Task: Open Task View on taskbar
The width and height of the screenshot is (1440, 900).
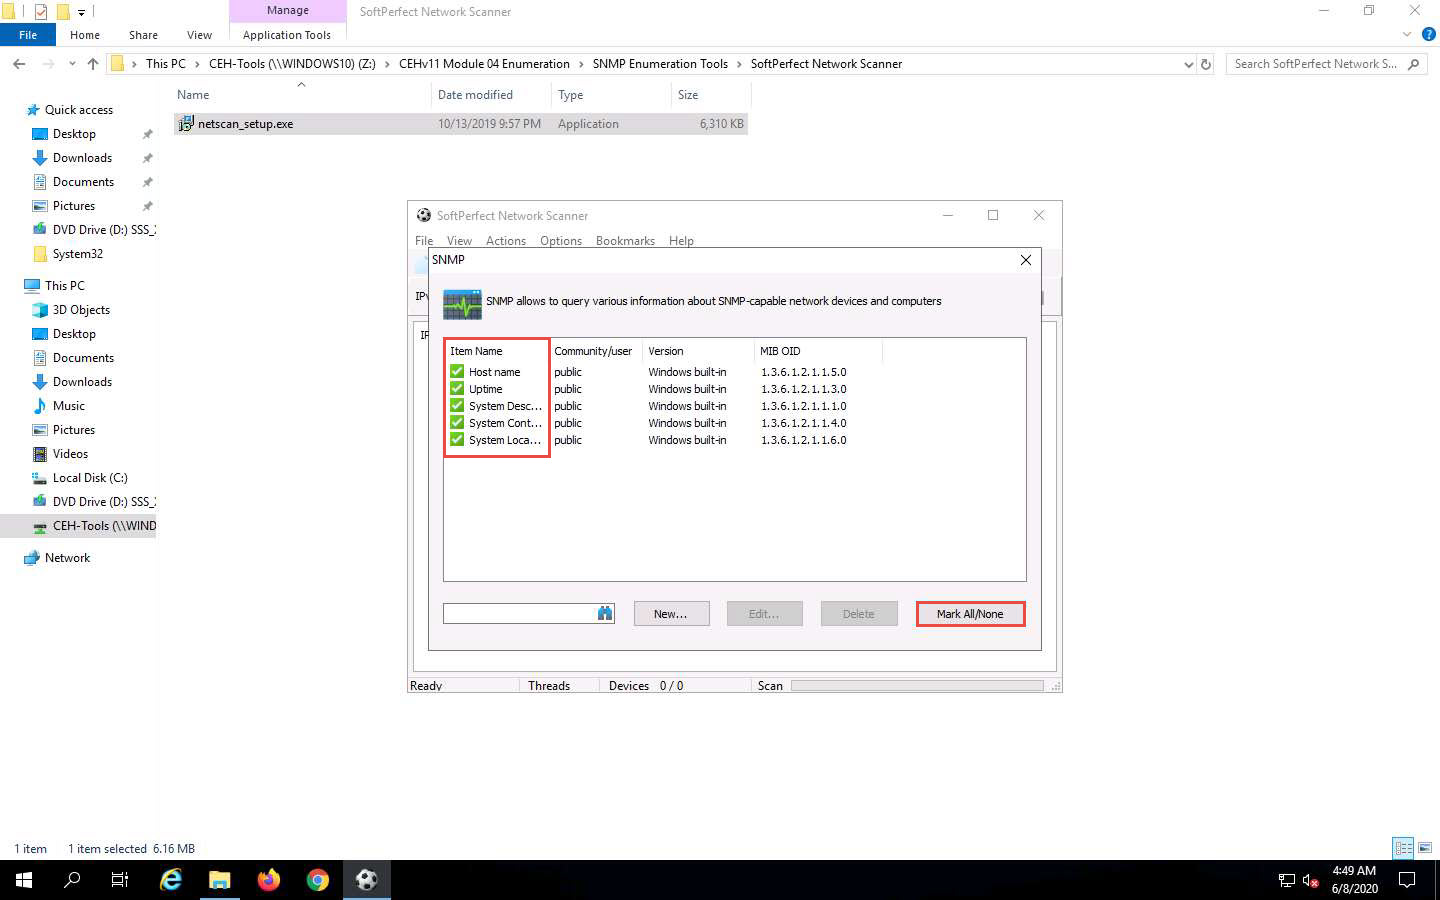Action: tap(120, 880)
